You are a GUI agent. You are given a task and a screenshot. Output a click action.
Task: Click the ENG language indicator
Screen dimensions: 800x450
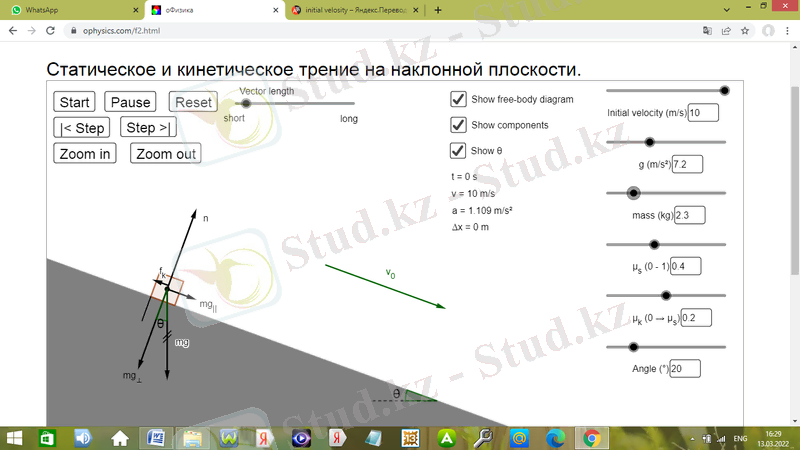(740, 439)
